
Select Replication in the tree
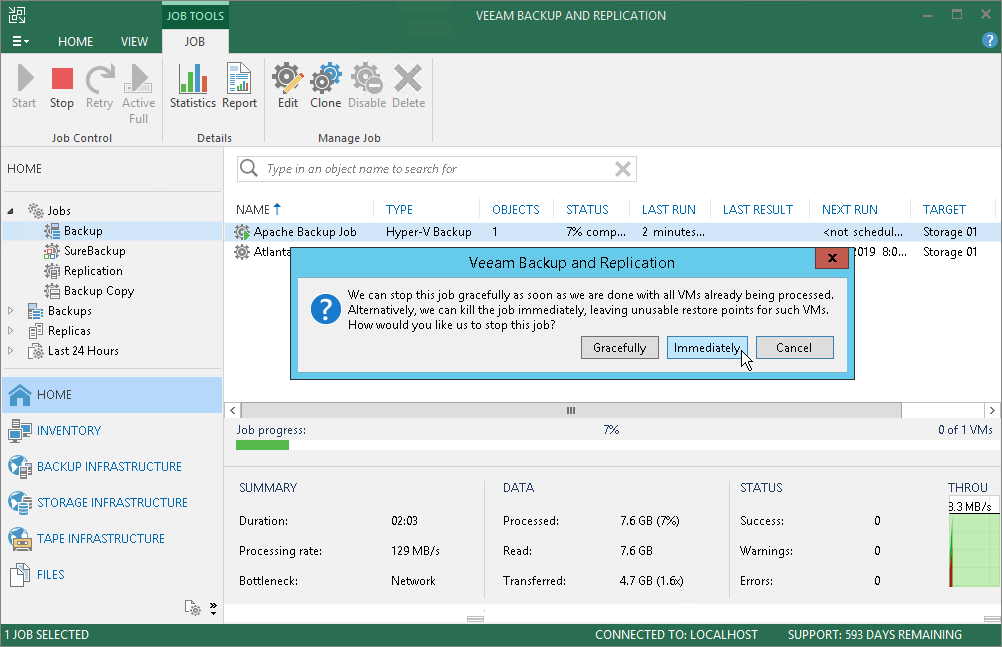pyautogui.click(x=93, y=270)
